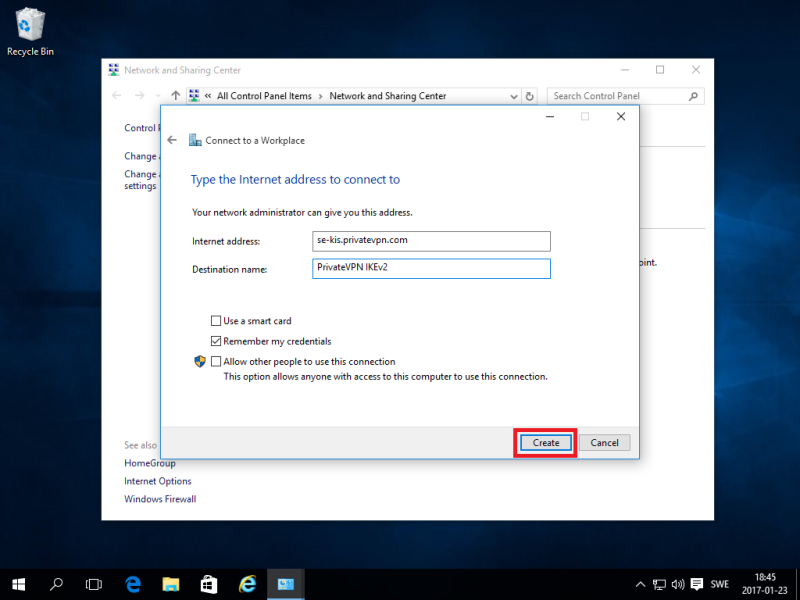Viewport: 800px width, 600px height.
Task: Enable Use a smart card checkbox
Action: 216,321
